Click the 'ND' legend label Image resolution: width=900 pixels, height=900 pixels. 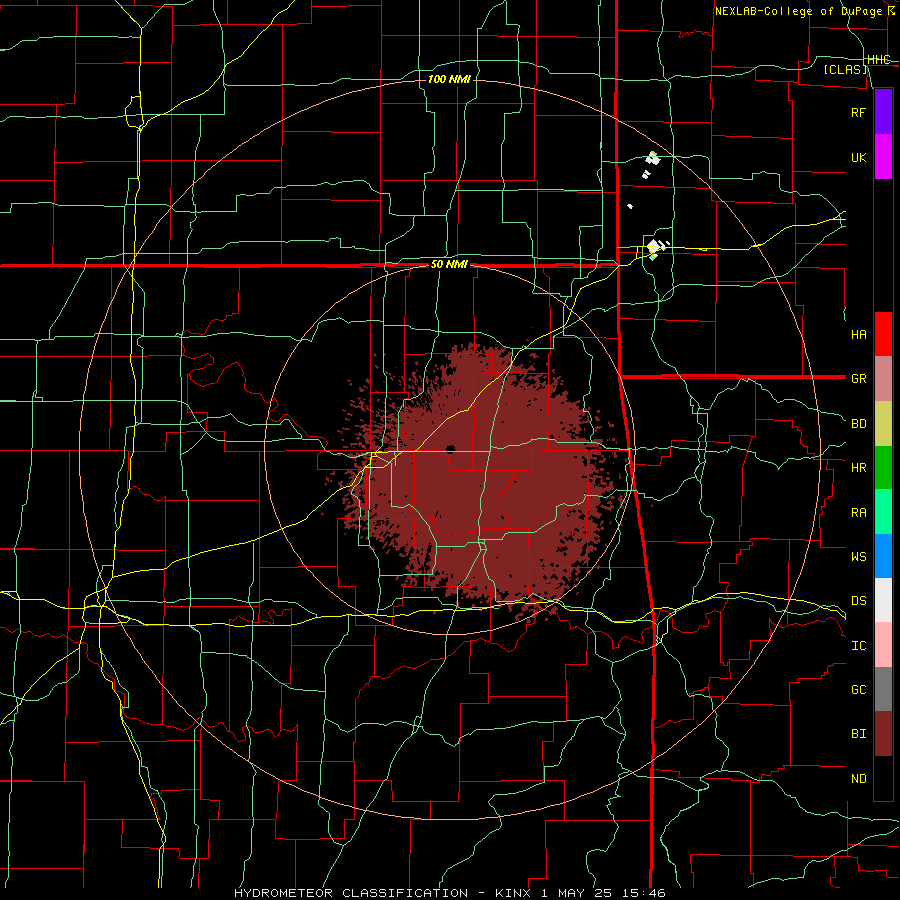tap(859, 779)
